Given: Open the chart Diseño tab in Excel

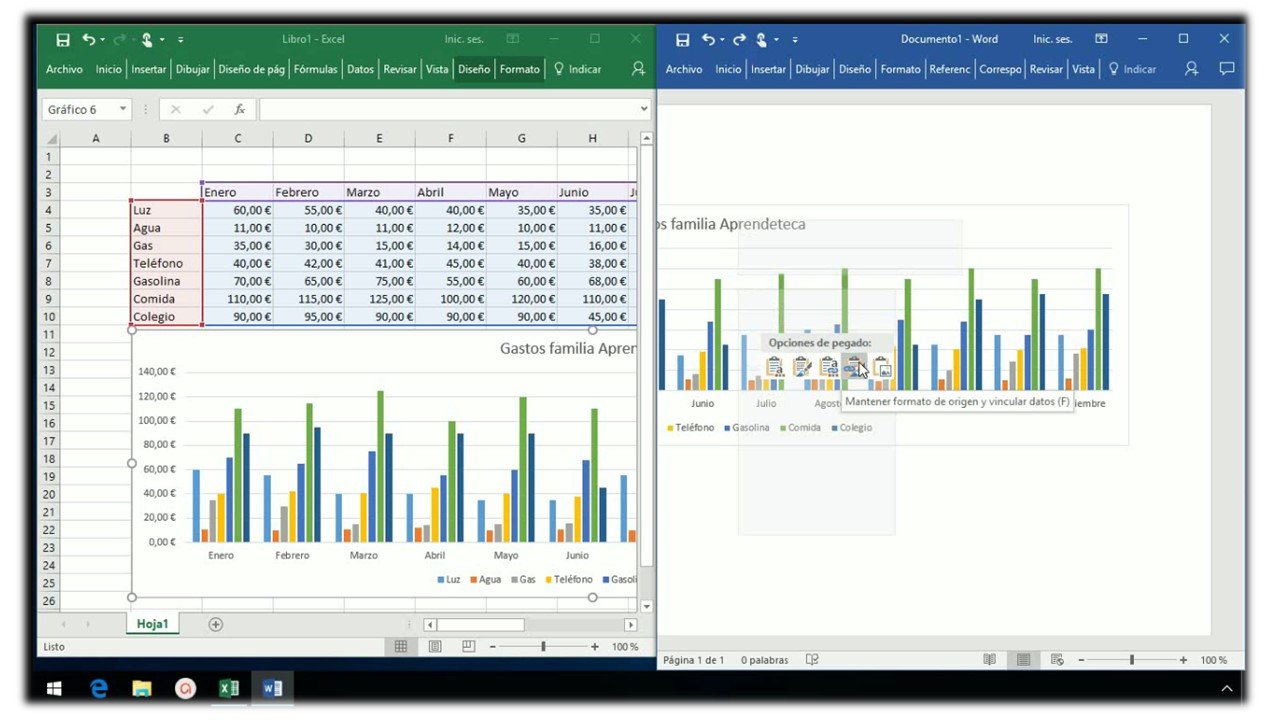Looking at the screenshot, I should pos(474,69).
